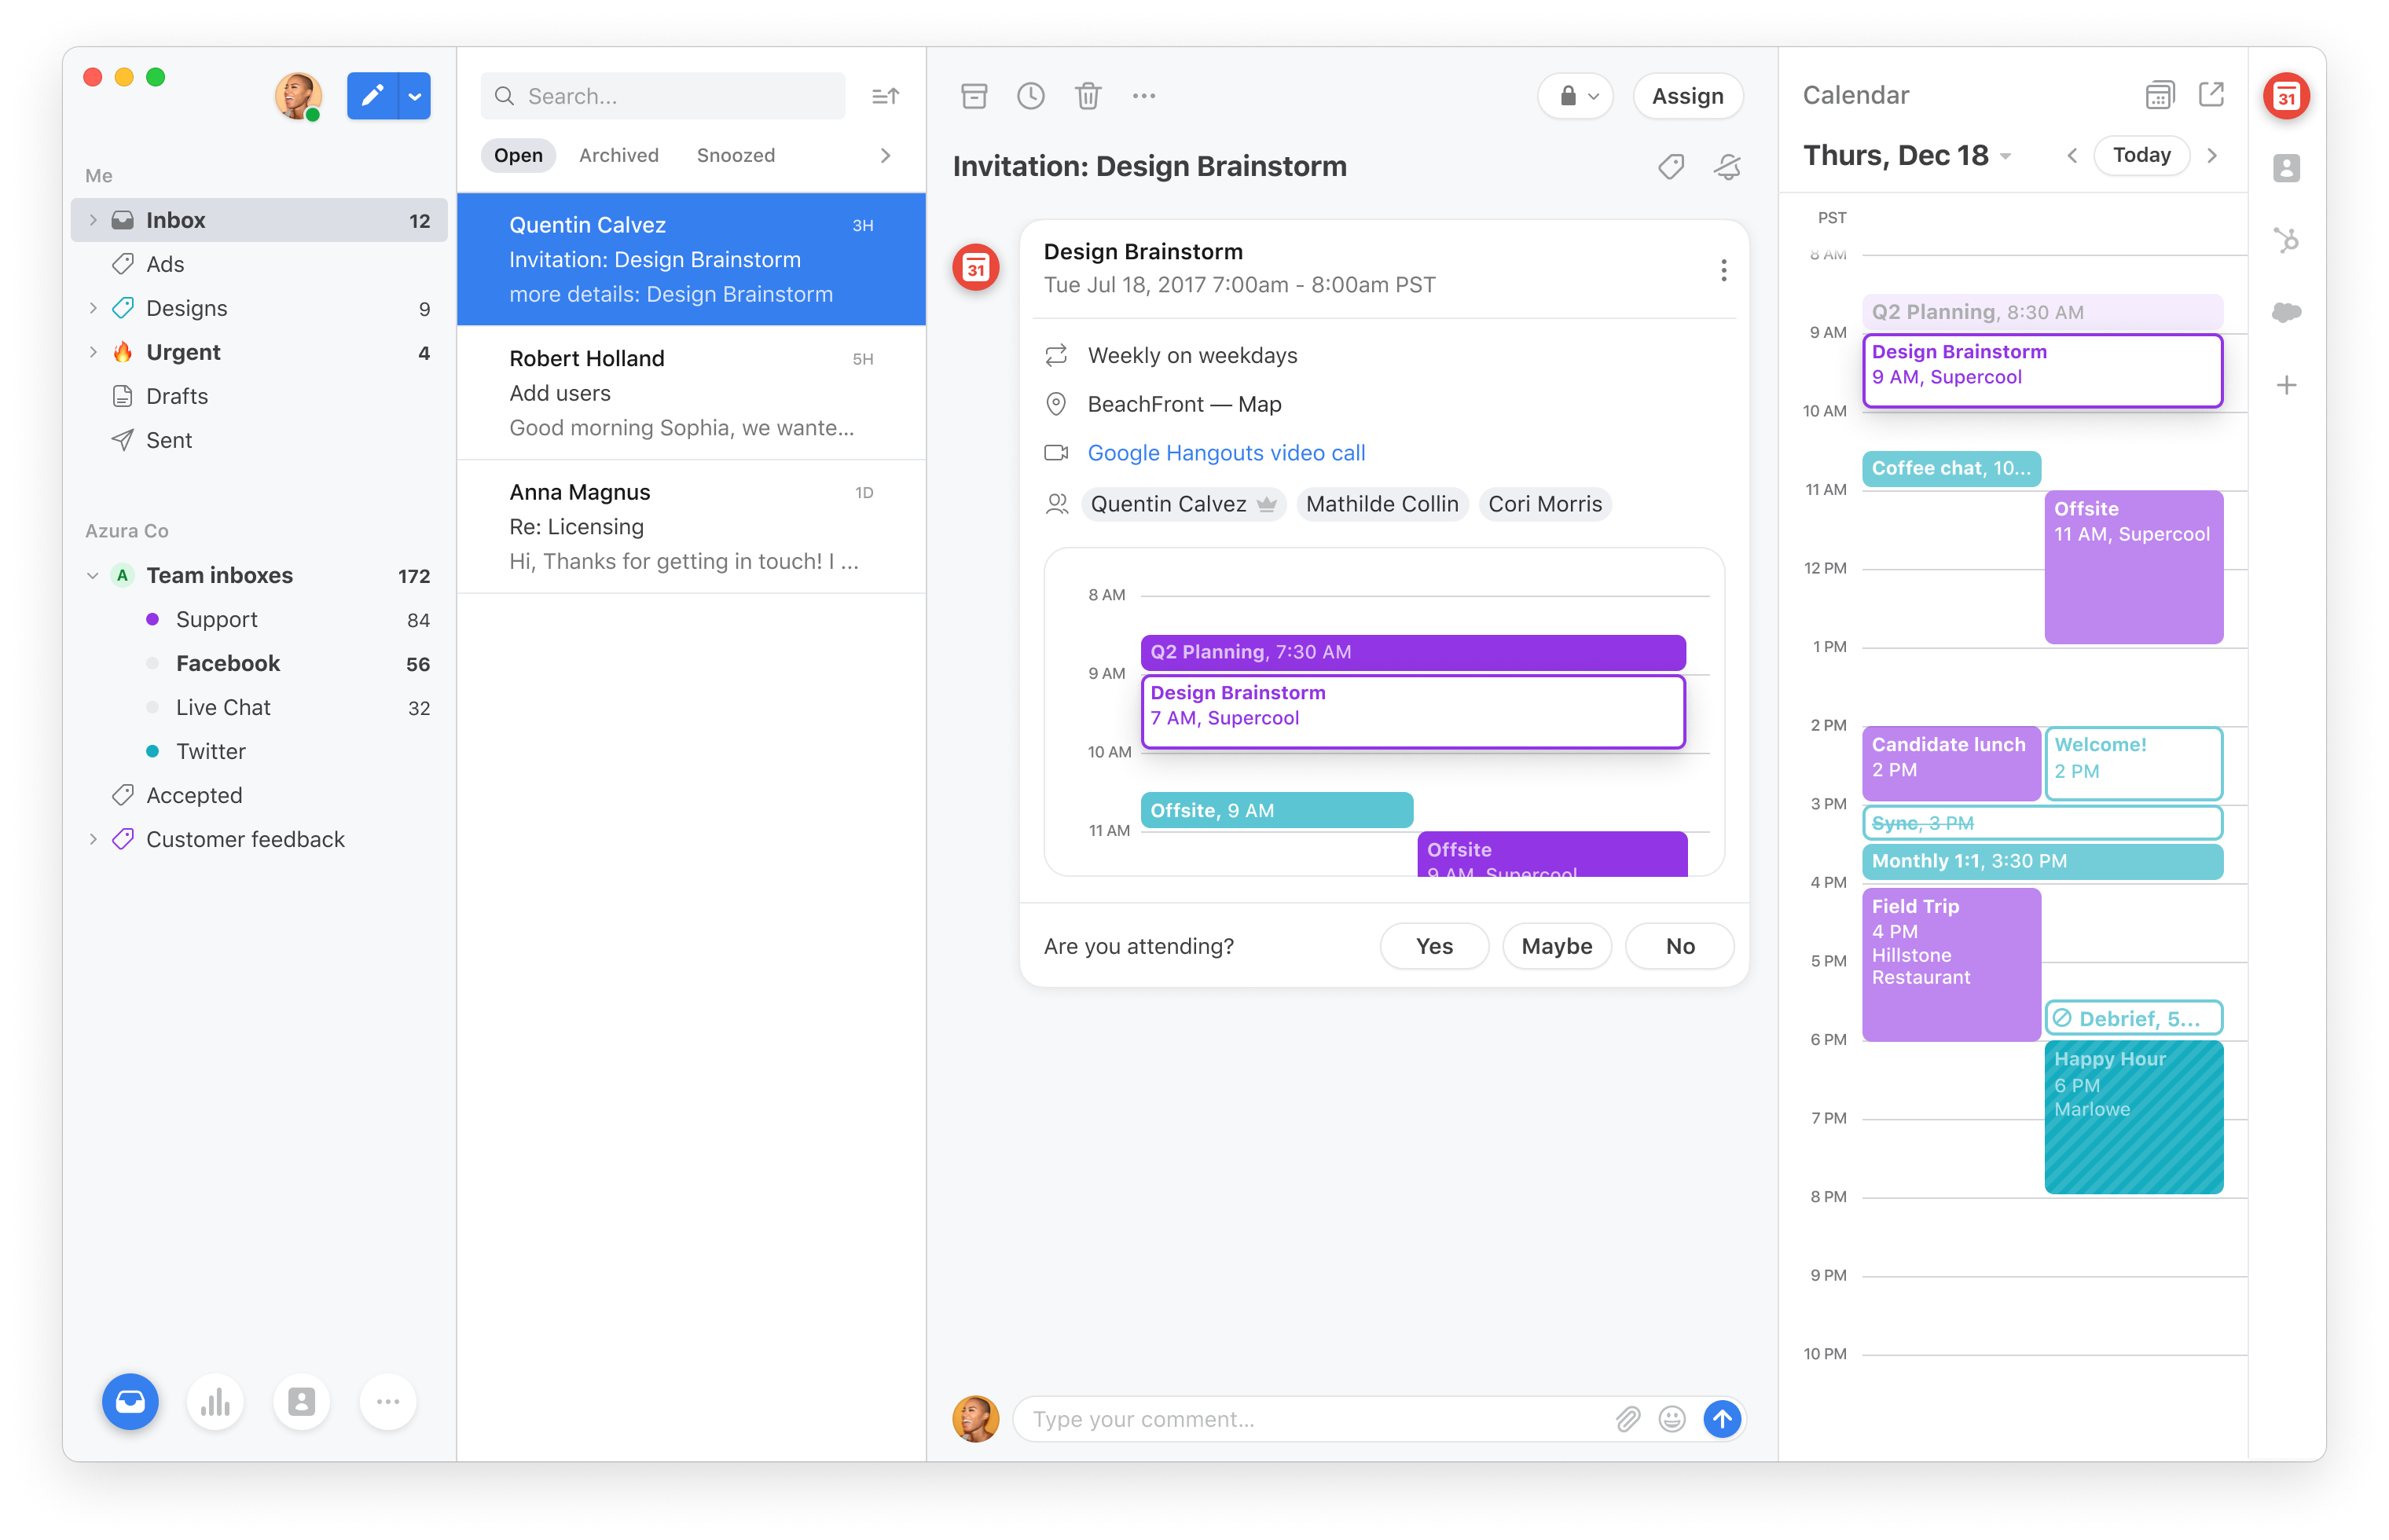Attach a file with the paperclip icon
This screenshot has width=2389, height=1540.
click(1628, 1419)
